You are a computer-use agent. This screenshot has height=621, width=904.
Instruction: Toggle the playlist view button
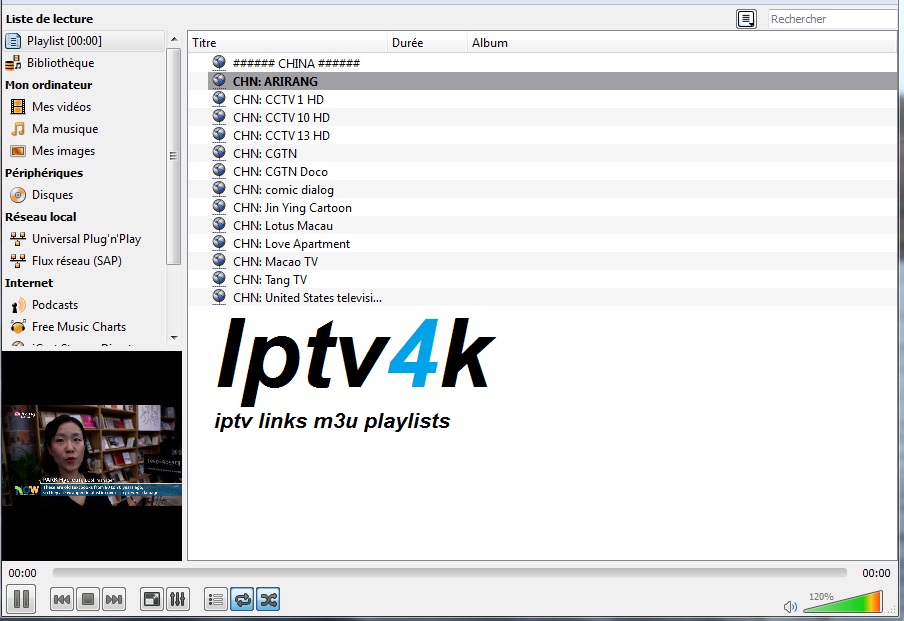pos(216,600)
